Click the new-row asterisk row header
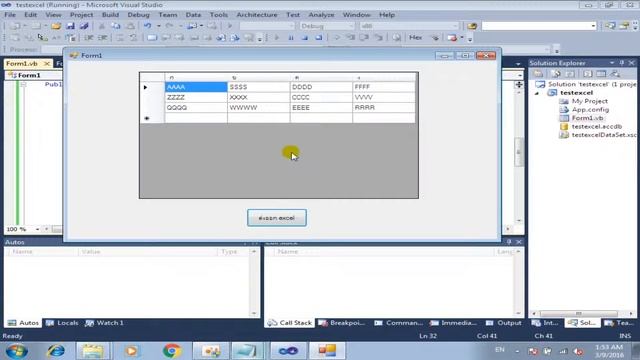This screenshot has width=640, height=360. [152, 118]
